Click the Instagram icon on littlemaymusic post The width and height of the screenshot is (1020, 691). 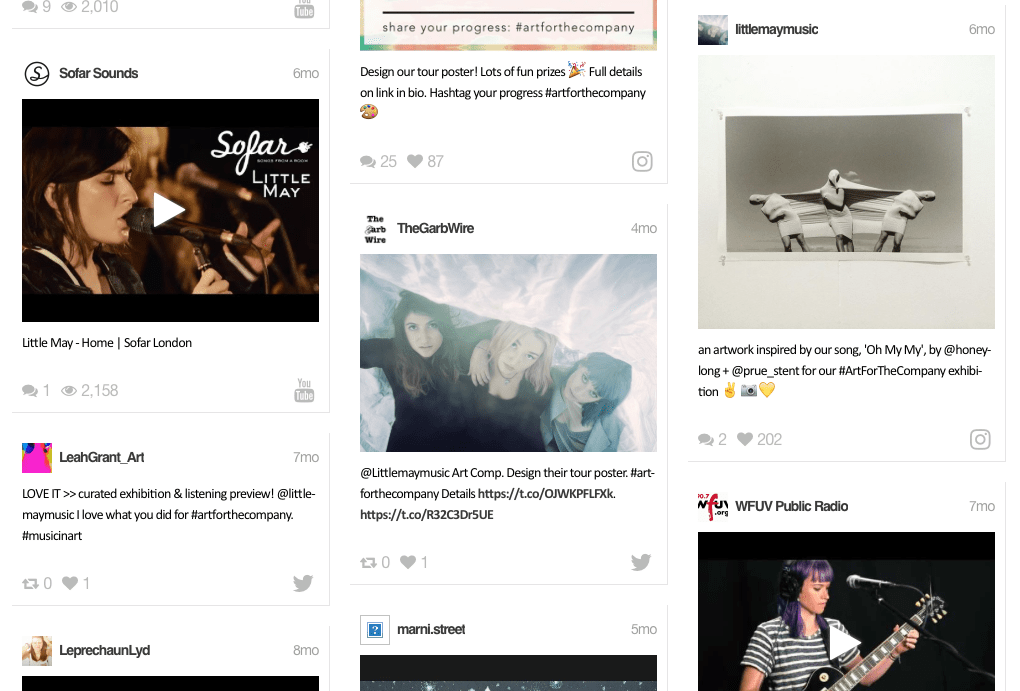[x=980, y=439]
